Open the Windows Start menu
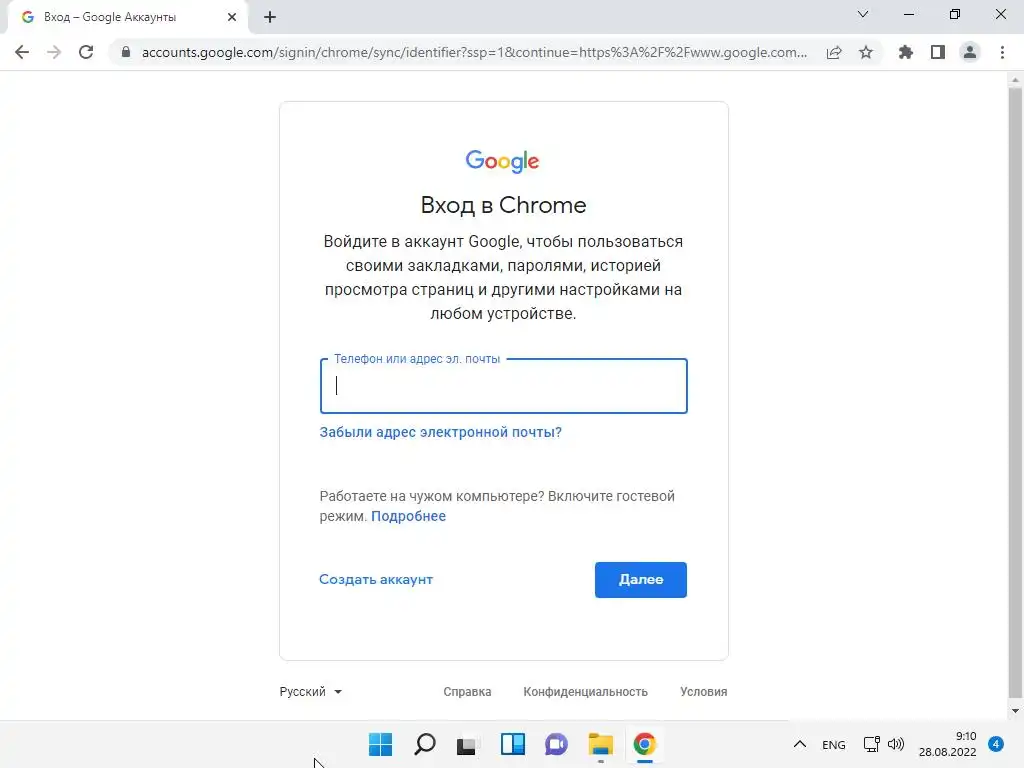The width and height of the screenshot is (1024, 768). coord(381,744)
